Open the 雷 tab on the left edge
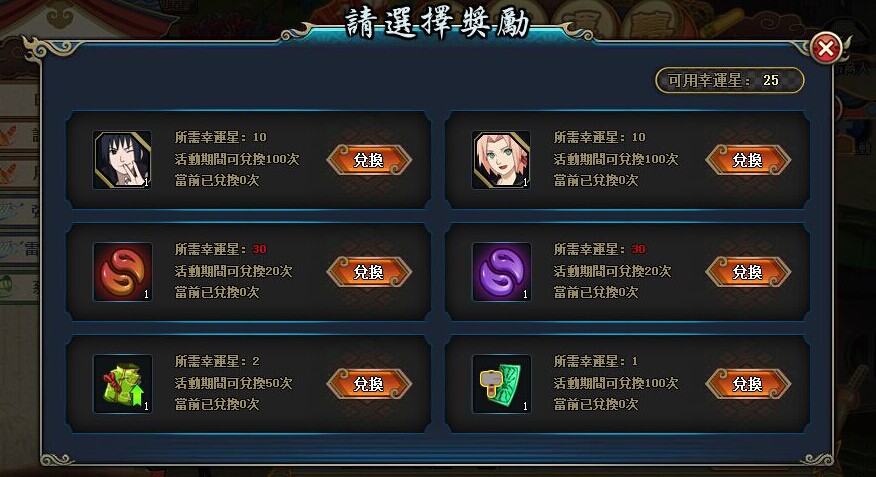This screenshot has height=477, width=876. [20, 247]
